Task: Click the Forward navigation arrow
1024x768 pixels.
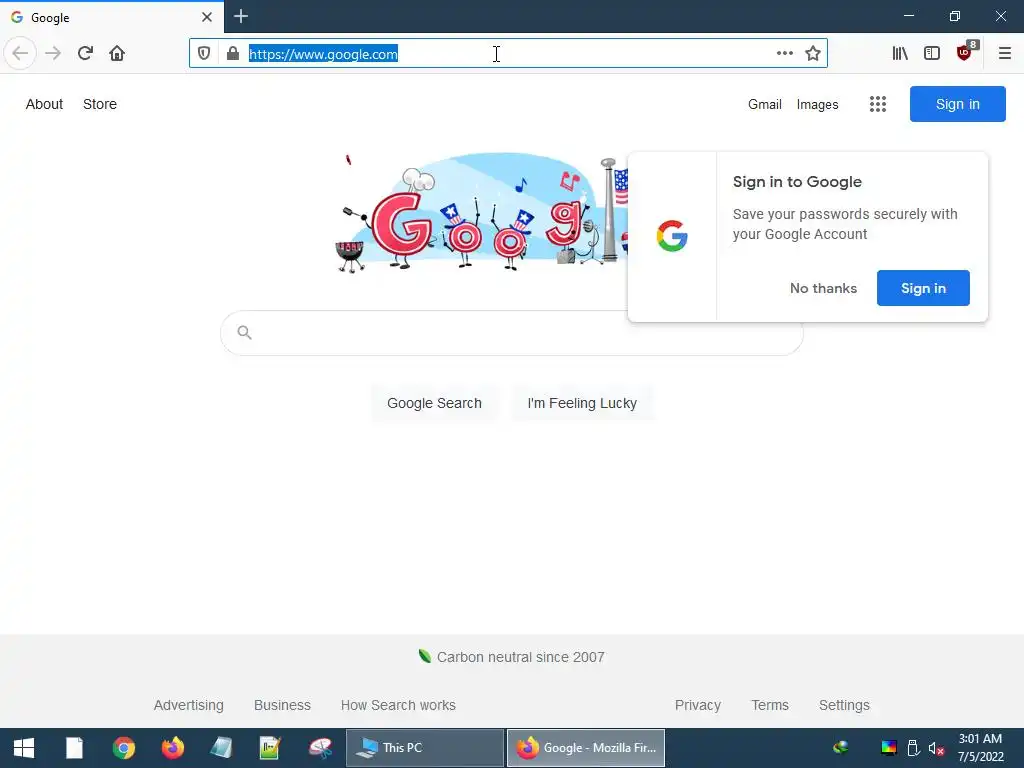Action: point(53,53)
